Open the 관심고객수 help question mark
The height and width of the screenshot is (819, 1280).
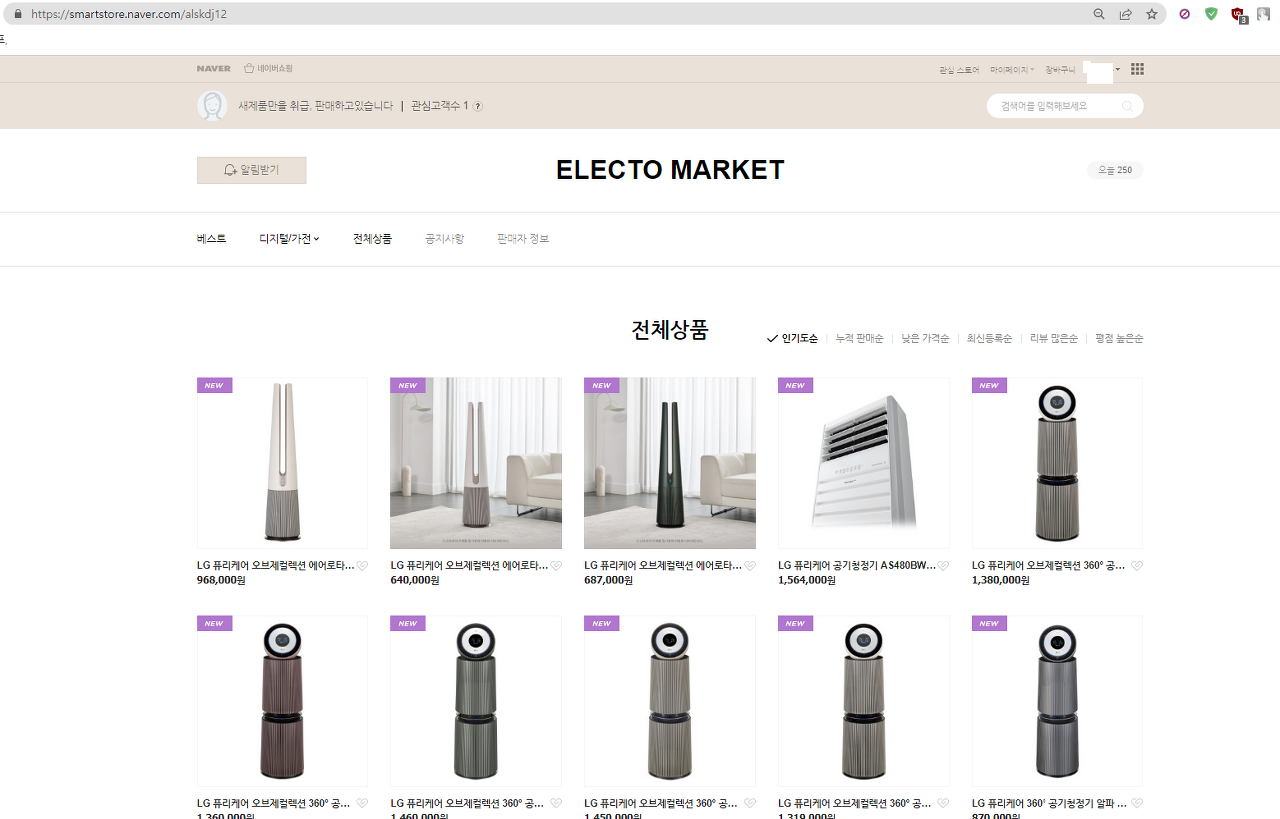click(x=477, y=106)
